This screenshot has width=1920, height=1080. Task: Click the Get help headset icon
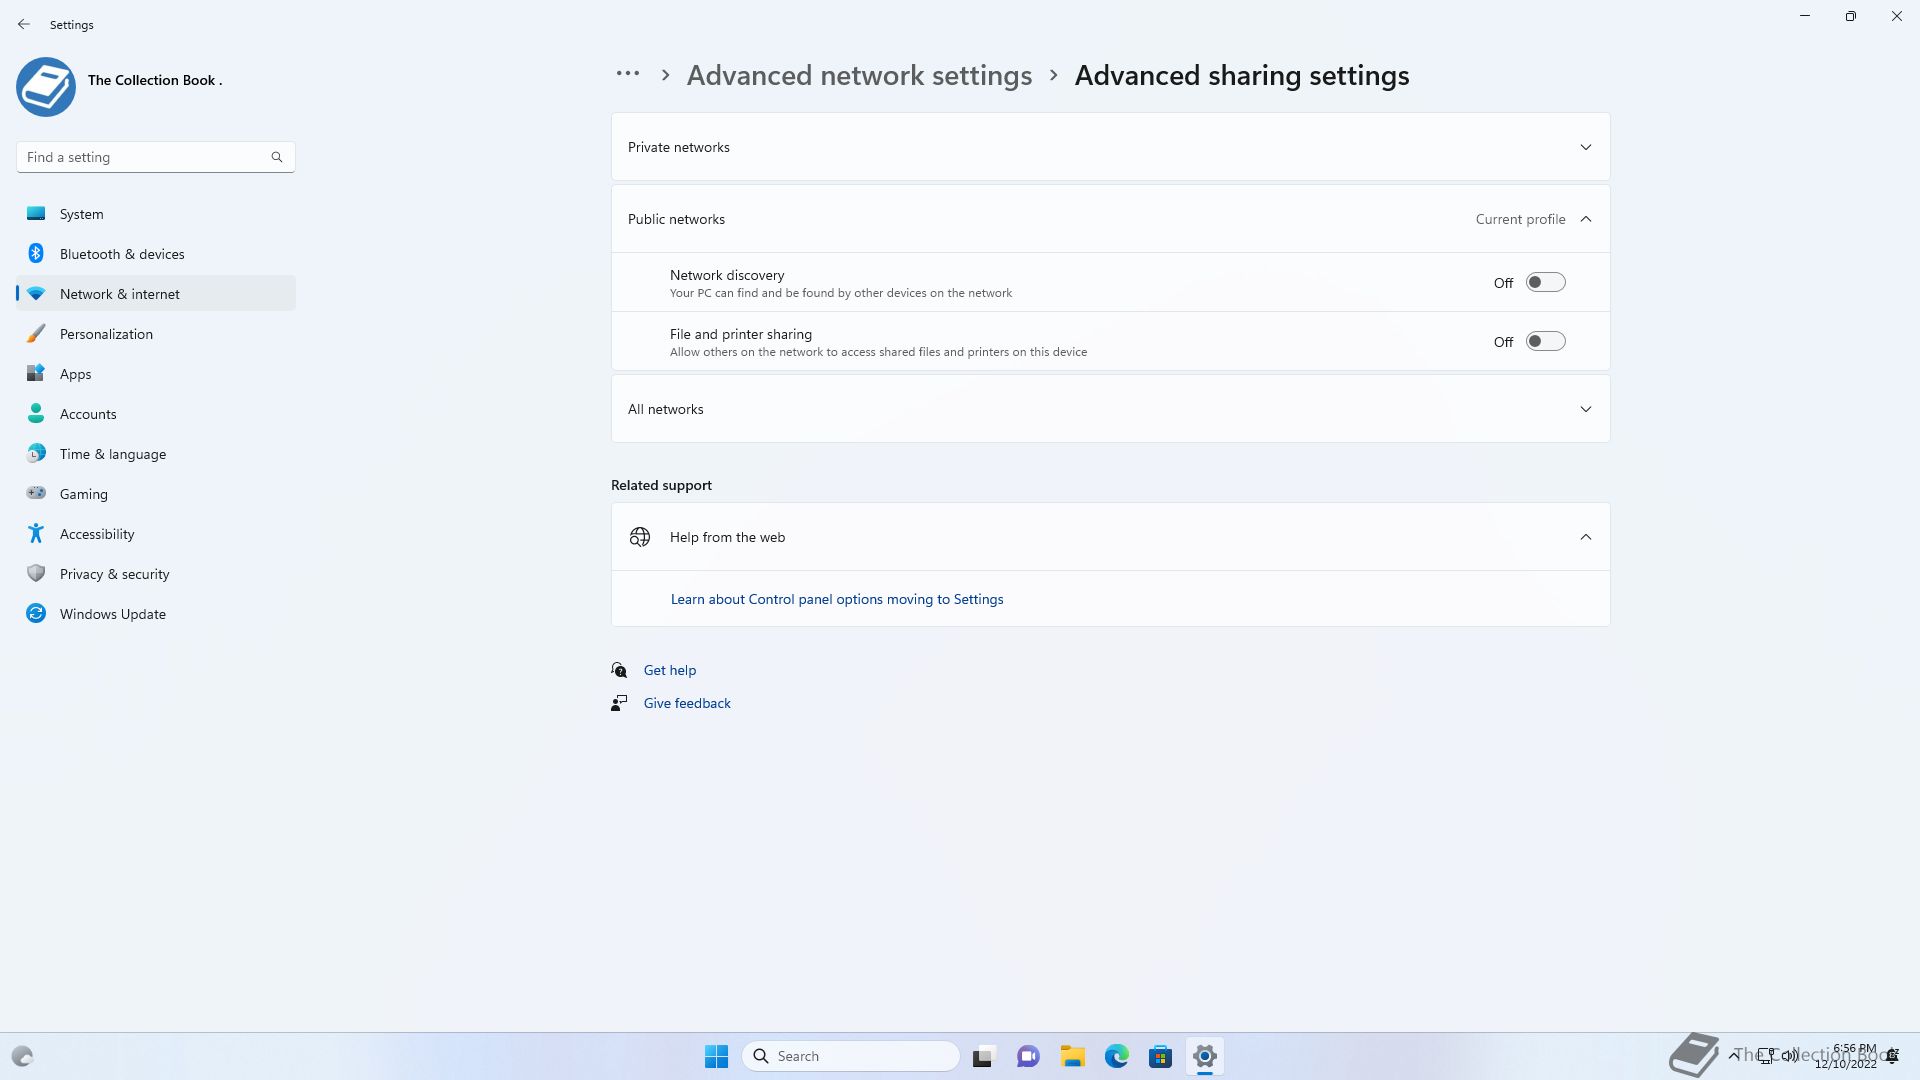point(619,670)
